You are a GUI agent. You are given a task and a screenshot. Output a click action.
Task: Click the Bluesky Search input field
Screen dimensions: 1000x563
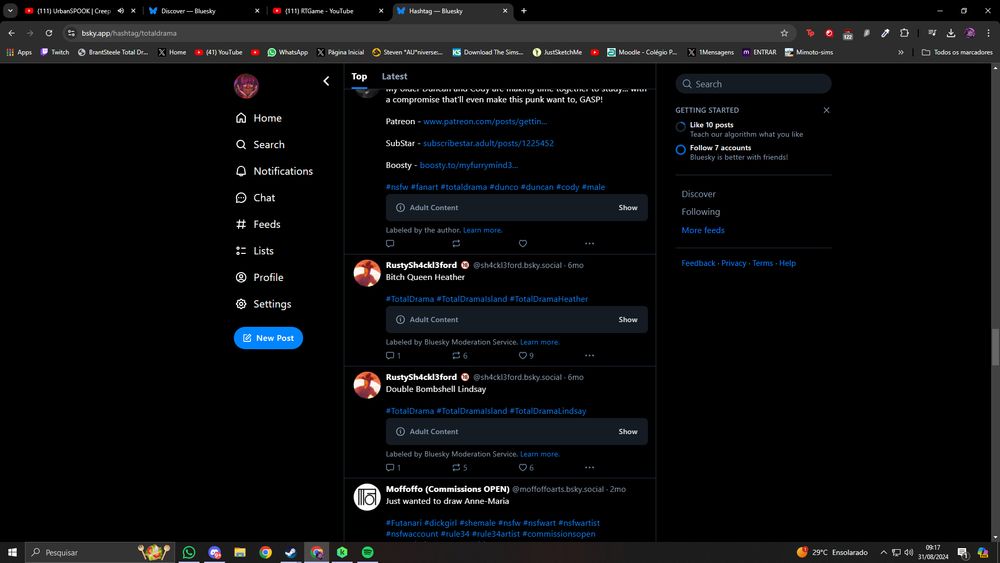click(753, 84)
